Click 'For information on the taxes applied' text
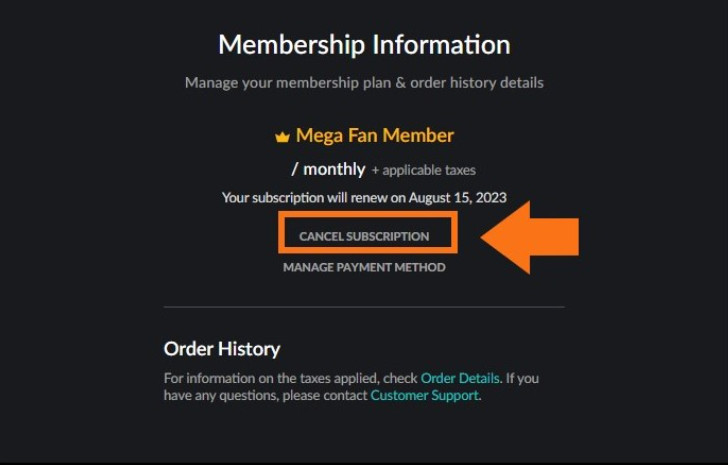 point(271,378)
